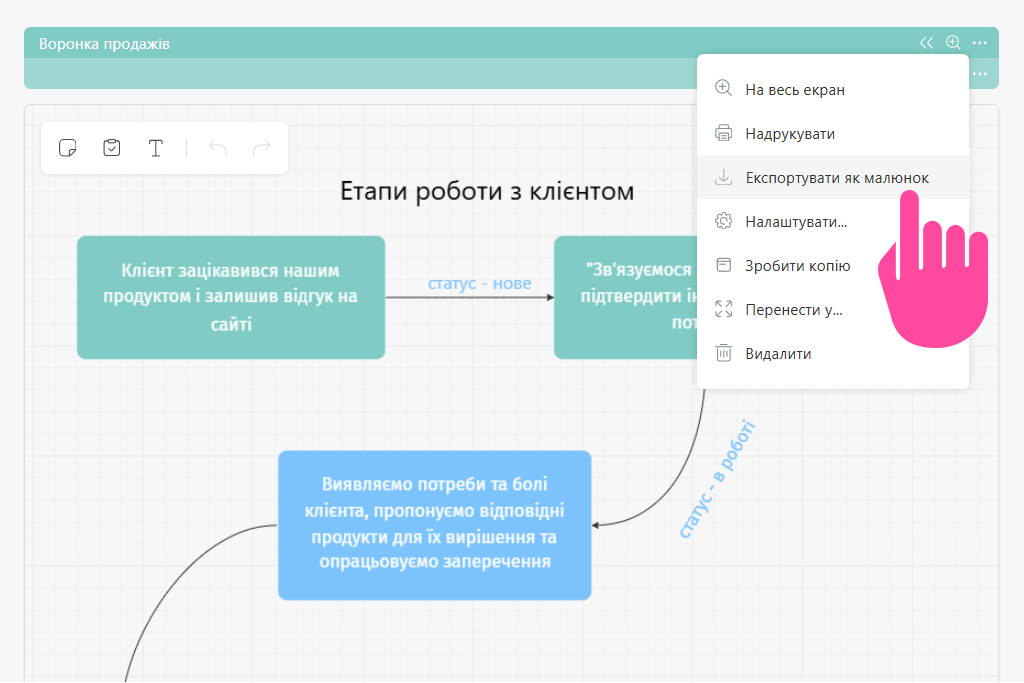Redo the whiteboard action
Viewport: 1024px width, 683px height.
pos(262,148)
